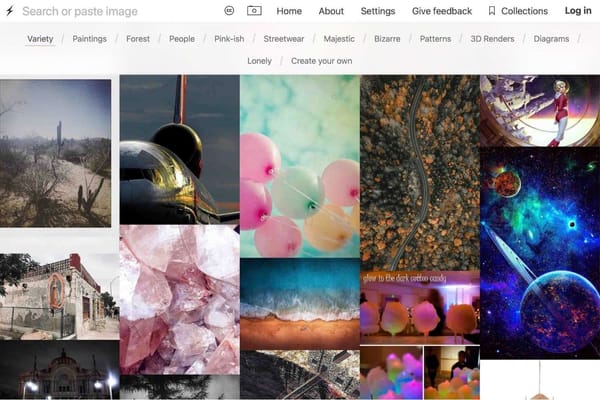600x400 pixels.
Task: Click the Create your own option
Action: click(x=321, y=61)
